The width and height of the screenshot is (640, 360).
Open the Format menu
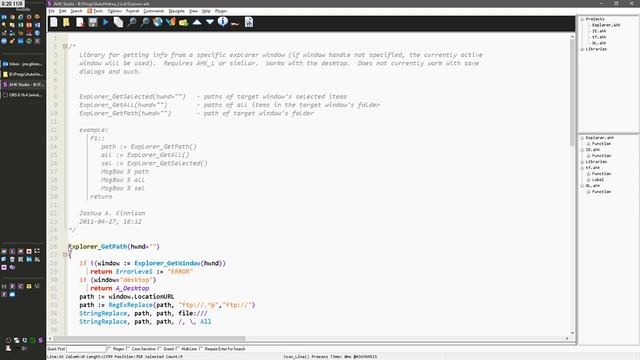(132, 11)
